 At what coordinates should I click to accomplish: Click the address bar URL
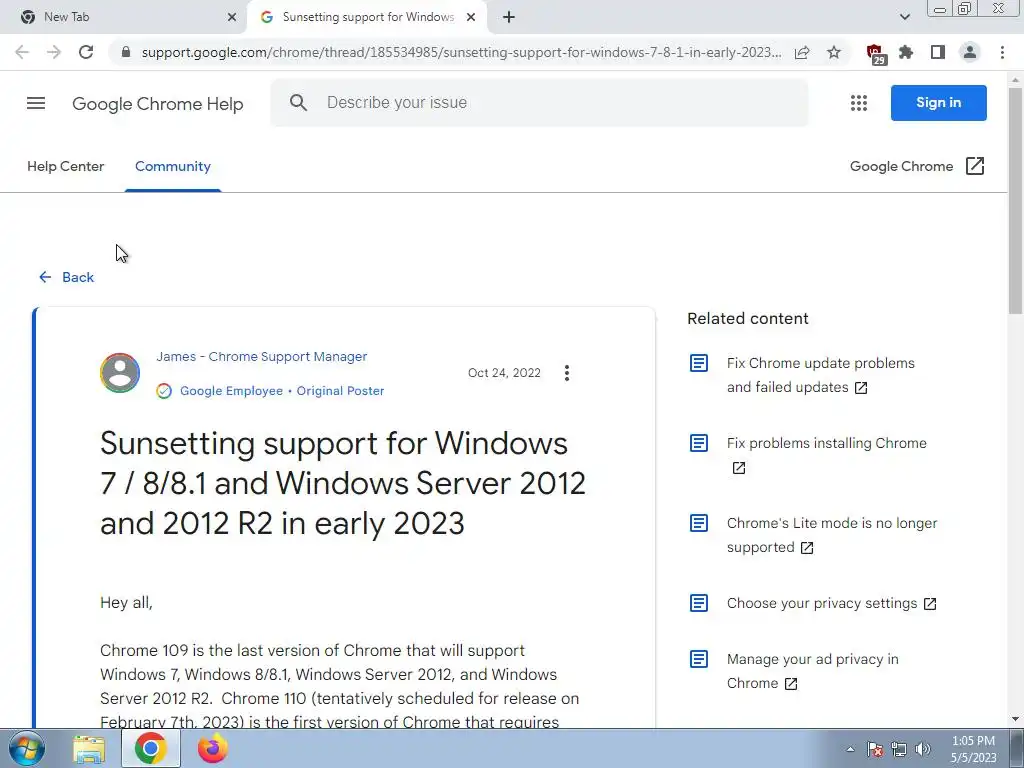tap(461, 52)
